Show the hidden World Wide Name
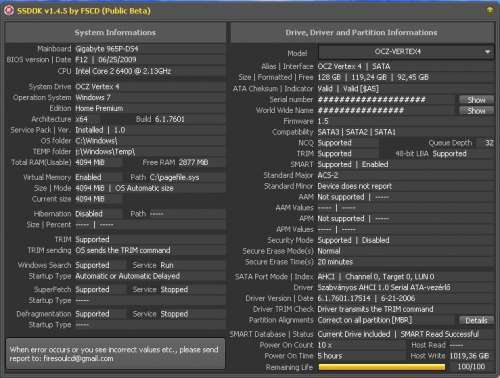This screenshot has height=378, width=500. tap(476, 111)
